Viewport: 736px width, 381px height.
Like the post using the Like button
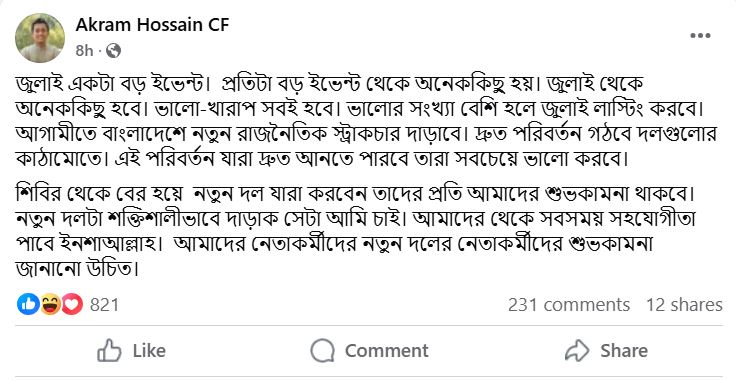131,351
